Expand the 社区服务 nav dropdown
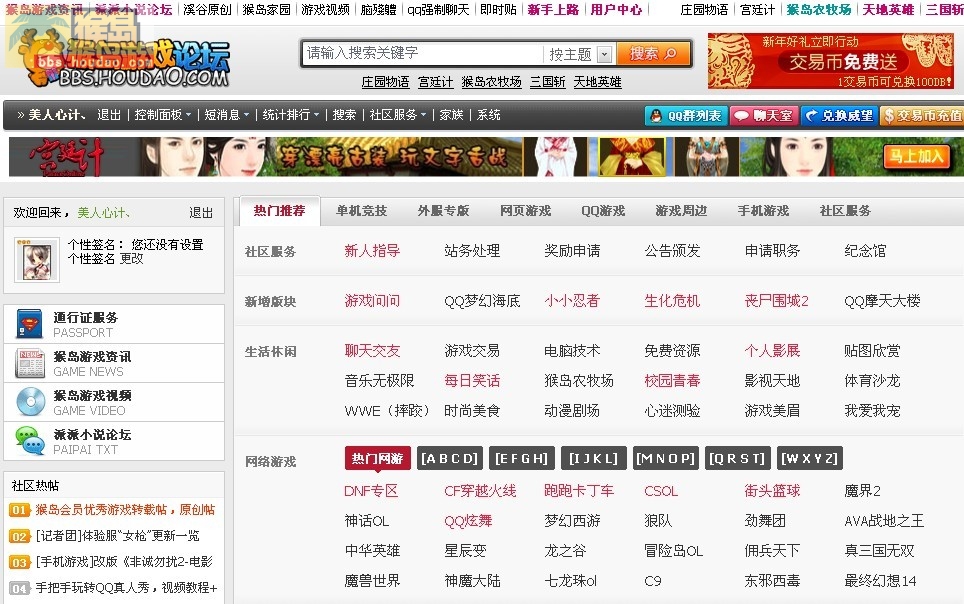 click(398, 115)
